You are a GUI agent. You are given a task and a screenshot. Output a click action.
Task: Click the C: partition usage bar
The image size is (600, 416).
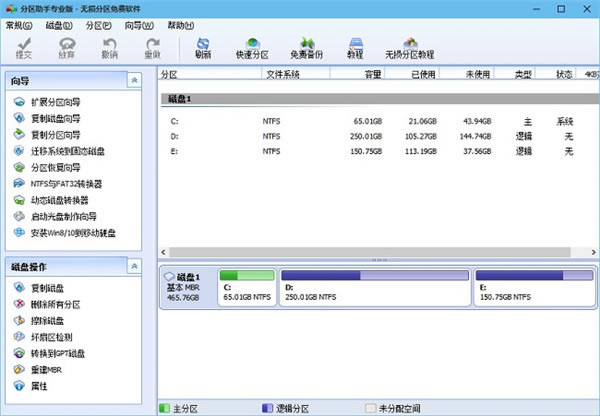246,275
